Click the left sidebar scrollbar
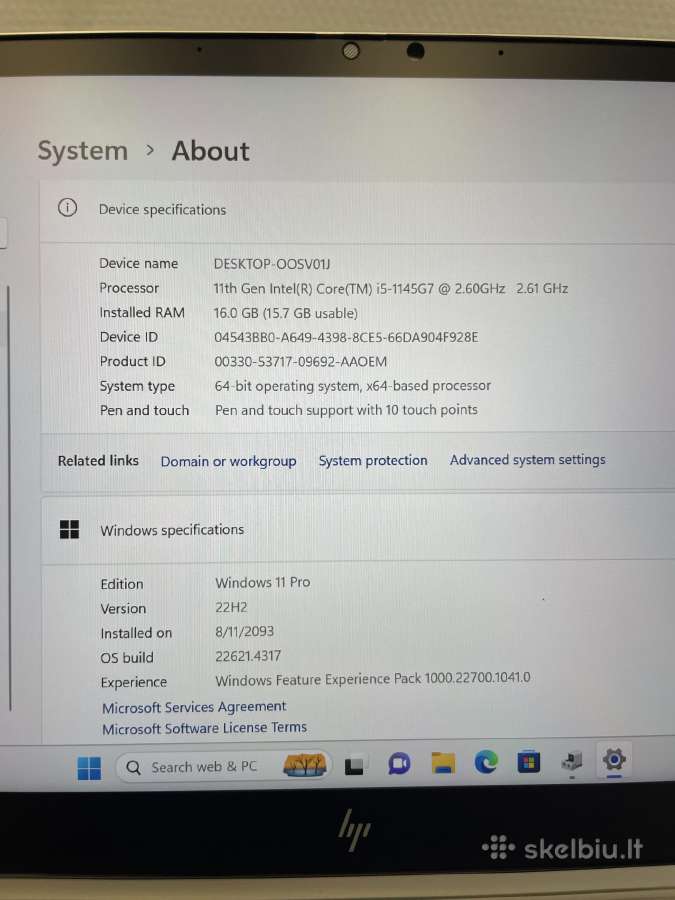The image size is (675, 900). pyautogui.click(x=9, y=497)
